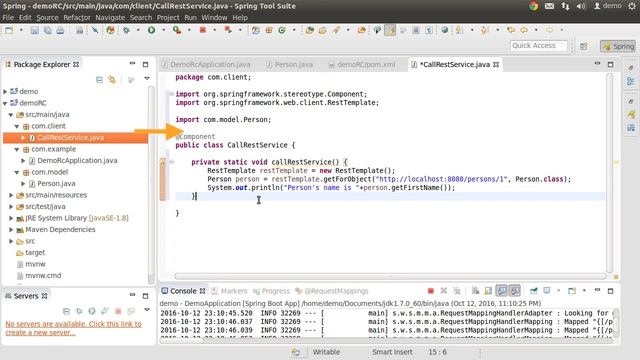
Task: Click the Debug bug toolbar icon
Action: click(126, 30)
